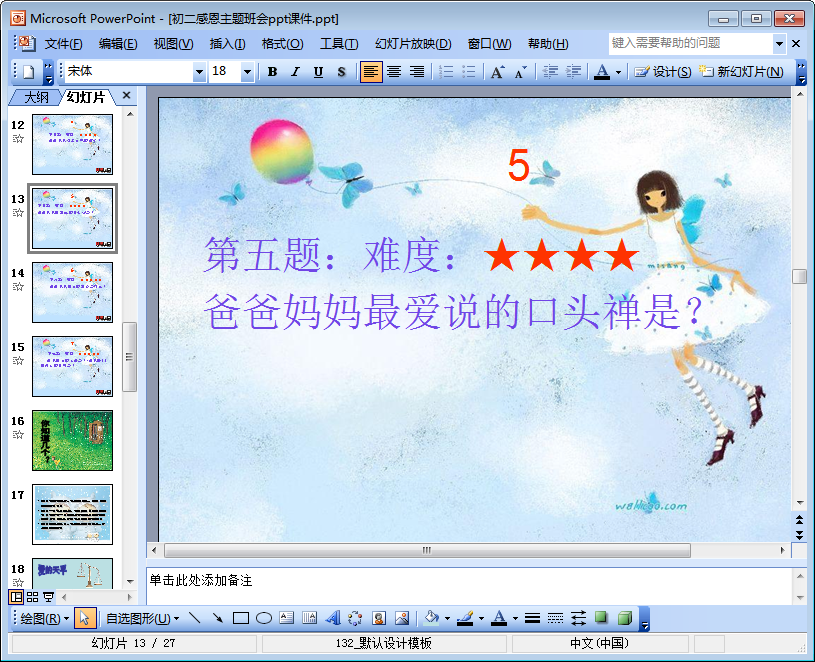Insert Diagram or Organization Chart

pyautogui.click(x=356, y=618)
